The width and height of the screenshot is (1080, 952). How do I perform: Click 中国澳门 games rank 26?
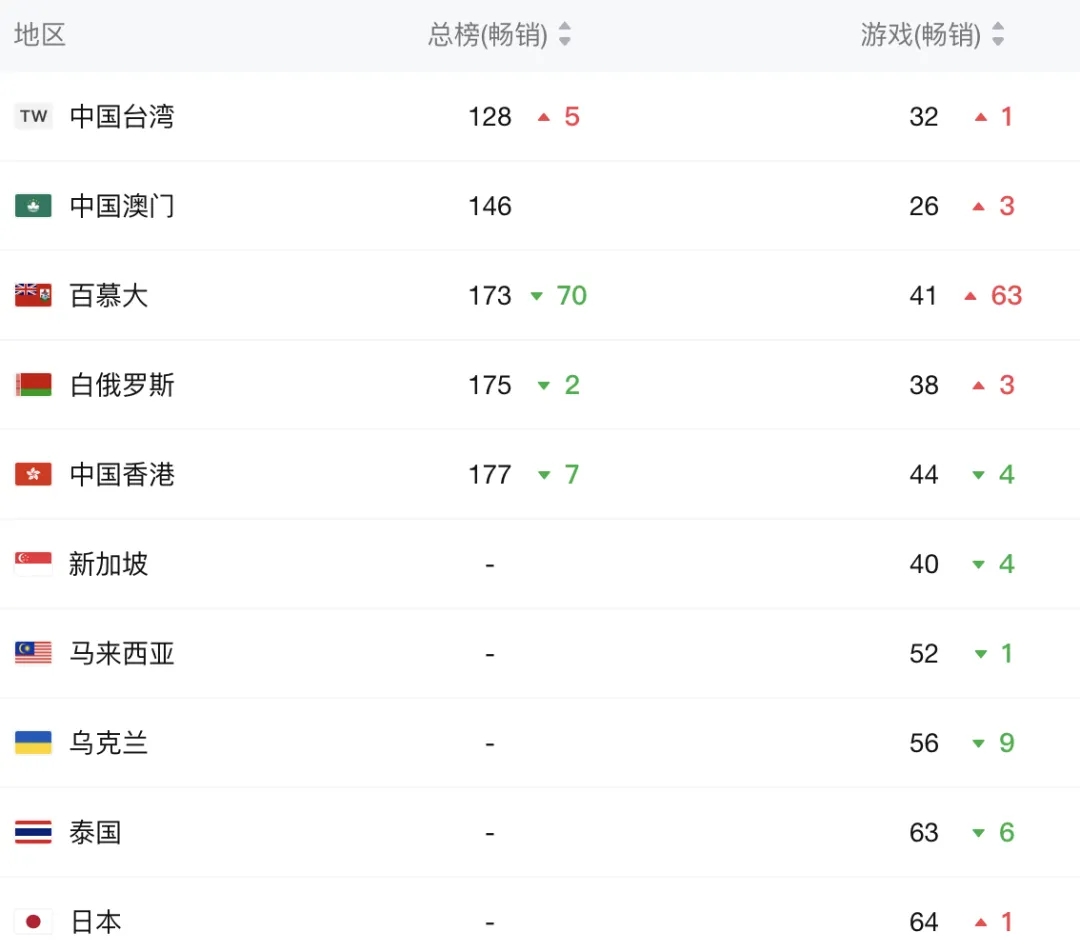(924, 206)
